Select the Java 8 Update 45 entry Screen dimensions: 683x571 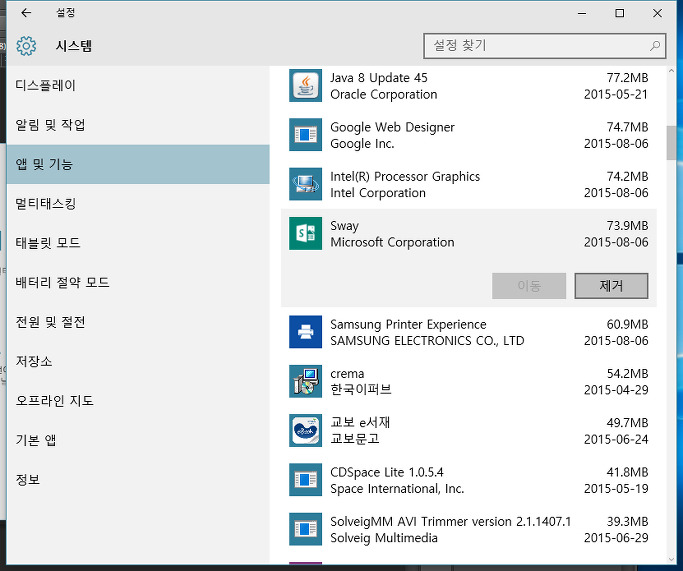pos(469,86)
